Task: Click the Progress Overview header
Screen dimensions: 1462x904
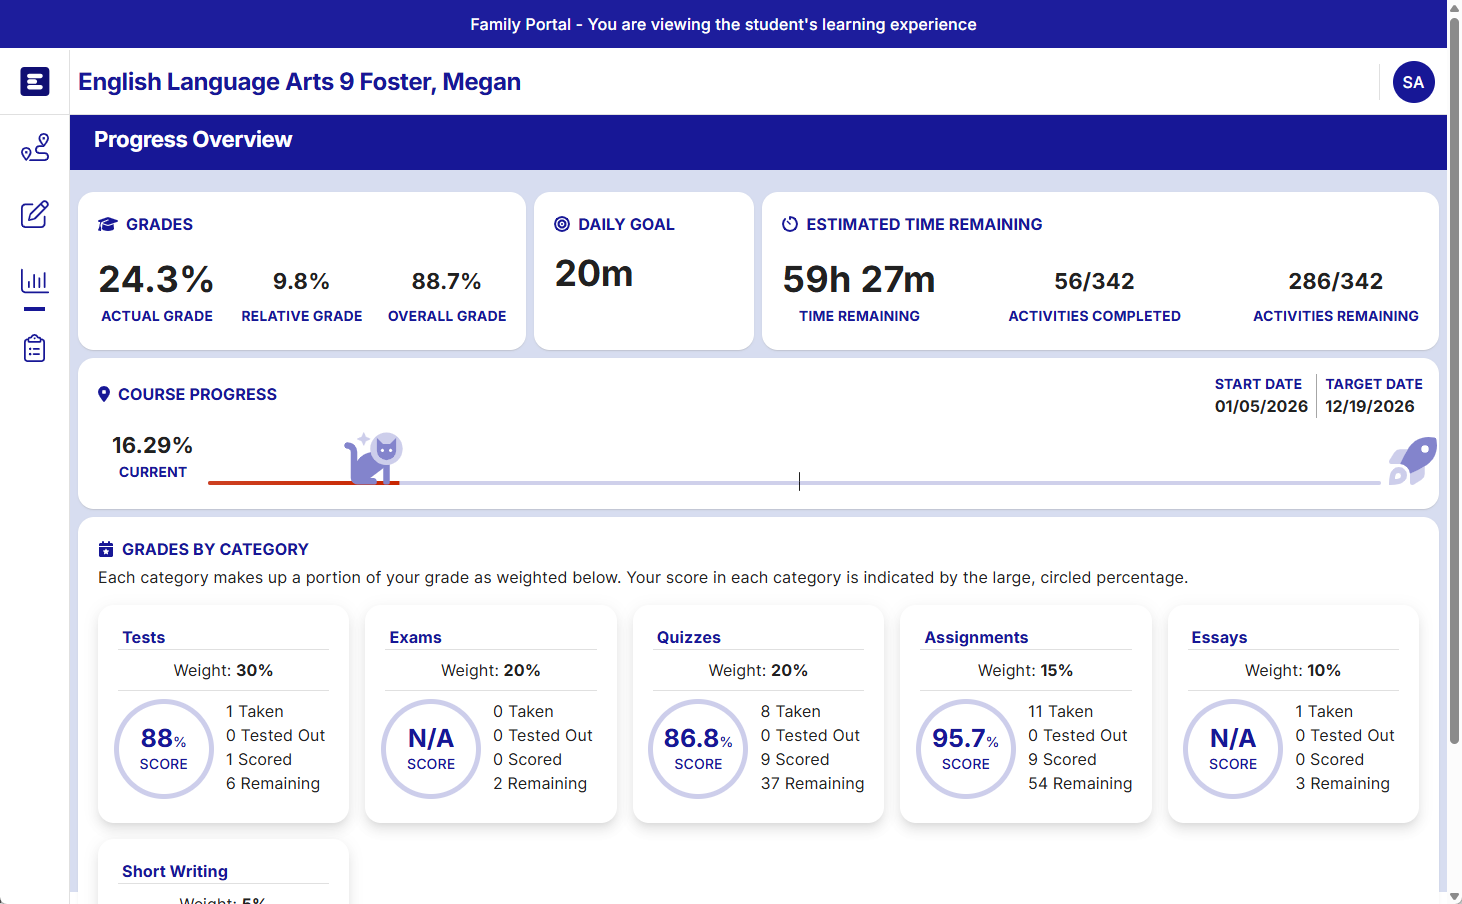Action: [193, 140]
